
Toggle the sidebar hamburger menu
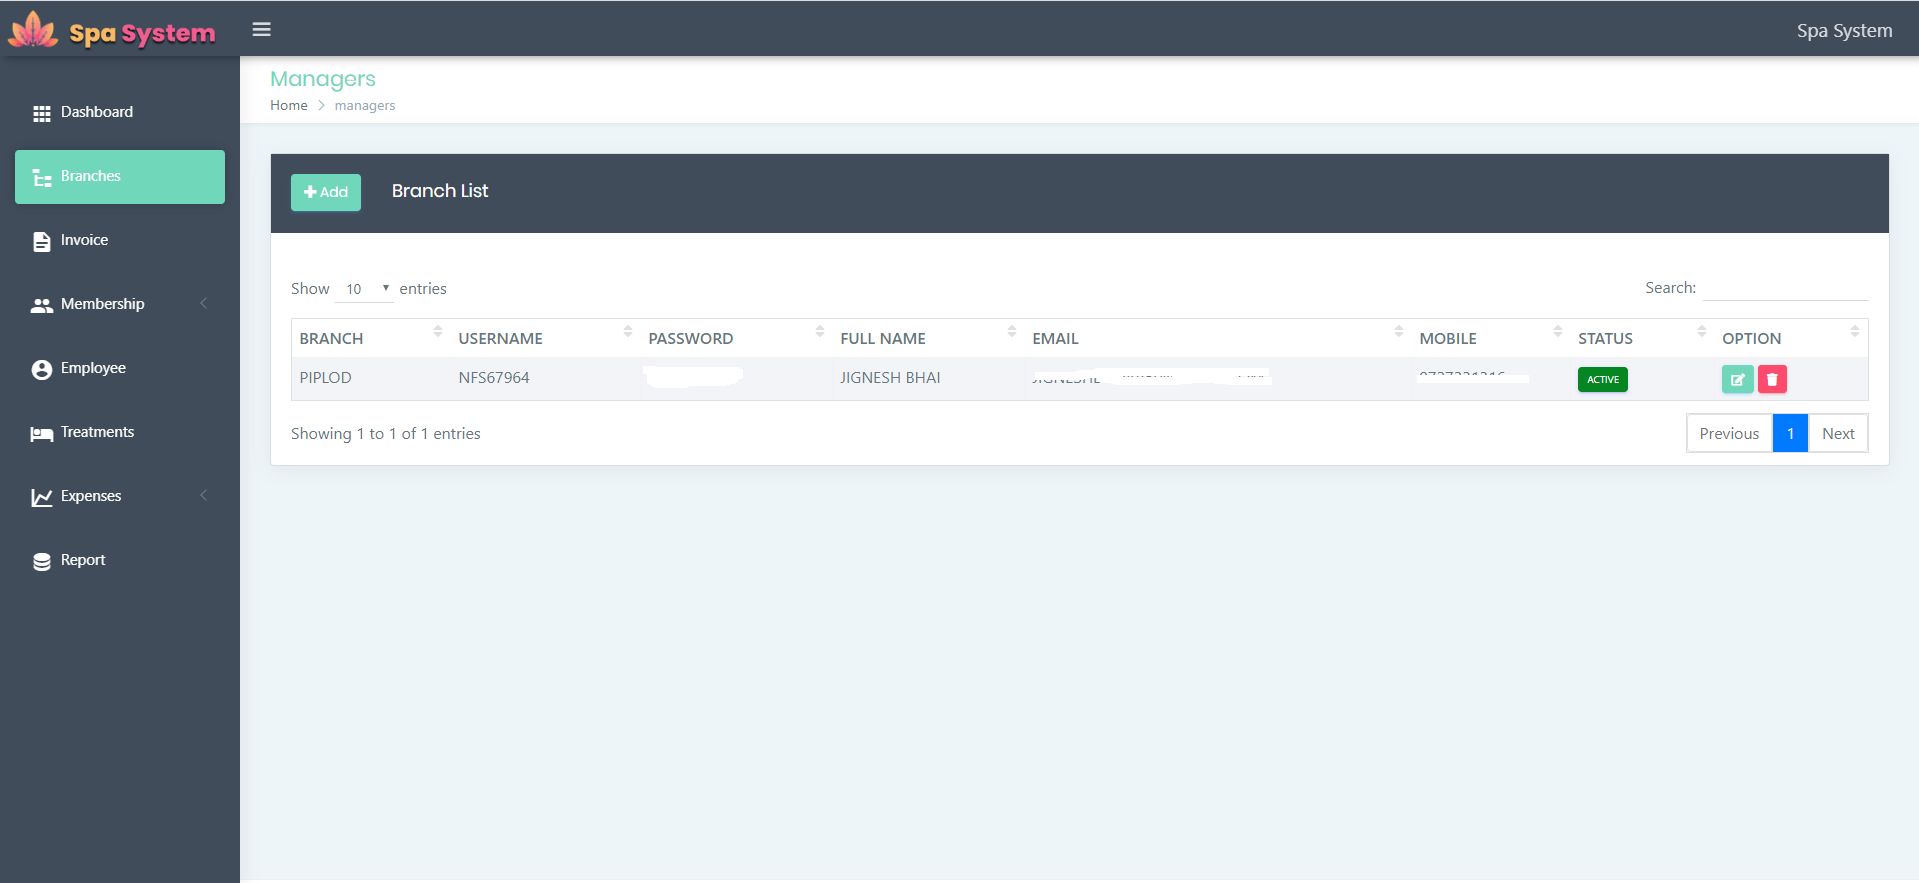click(x=262, y=29)
